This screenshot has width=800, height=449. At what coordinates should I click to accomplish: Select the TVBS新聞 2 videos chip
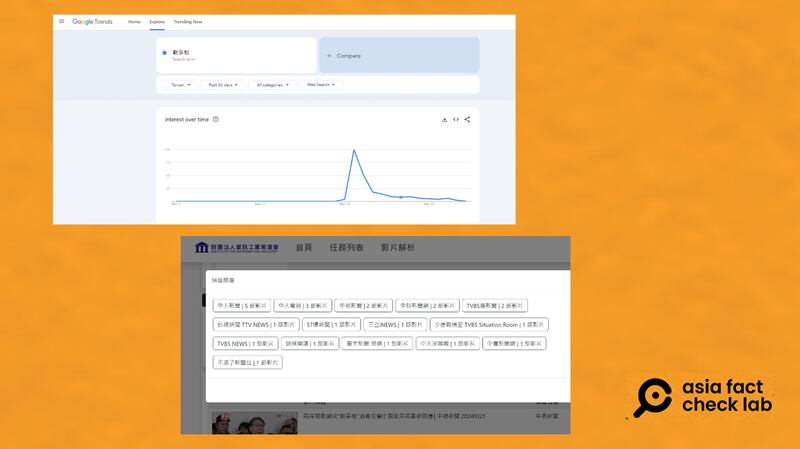pos(495,305)
